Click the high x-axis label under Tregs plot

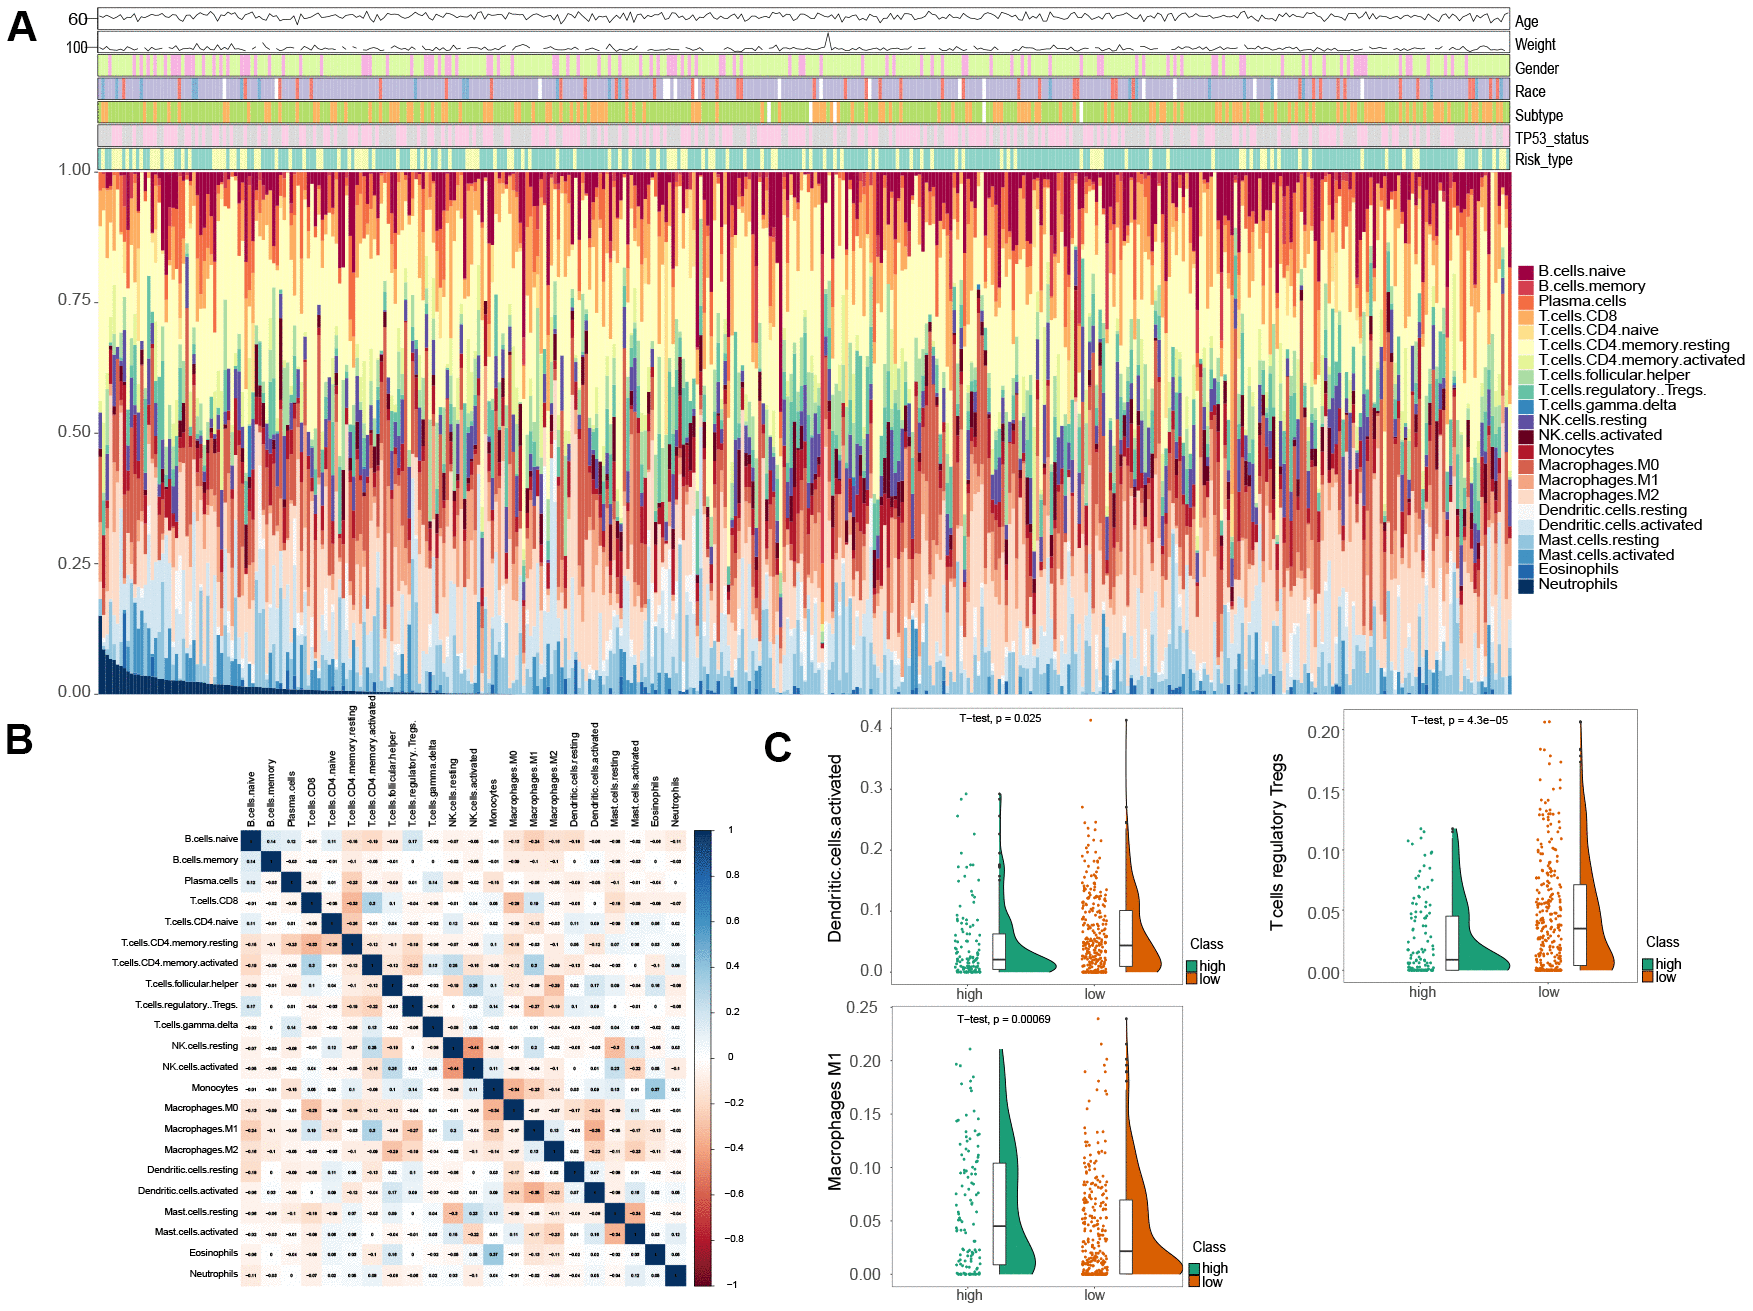click(x=1422, y=992)
